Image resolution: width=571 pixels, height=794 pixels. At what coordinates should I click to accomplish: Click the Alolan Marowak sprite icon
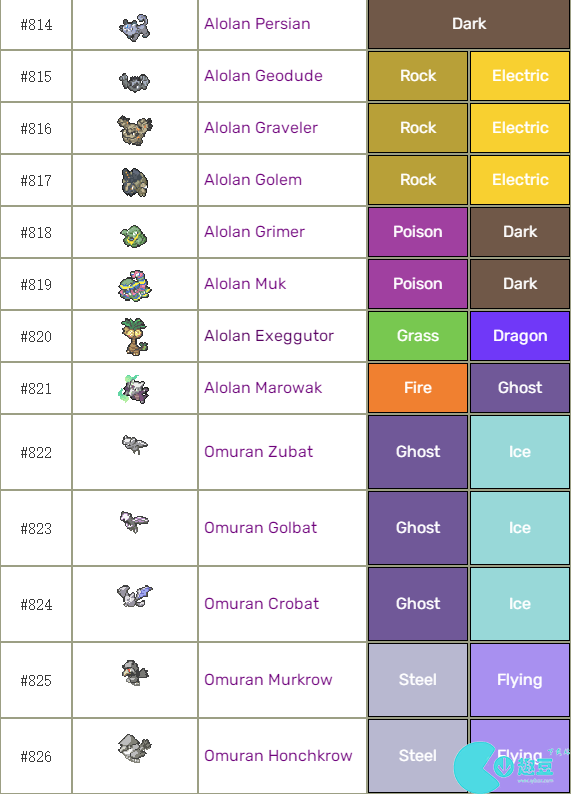pyautogui.click(x=134, y=389)
